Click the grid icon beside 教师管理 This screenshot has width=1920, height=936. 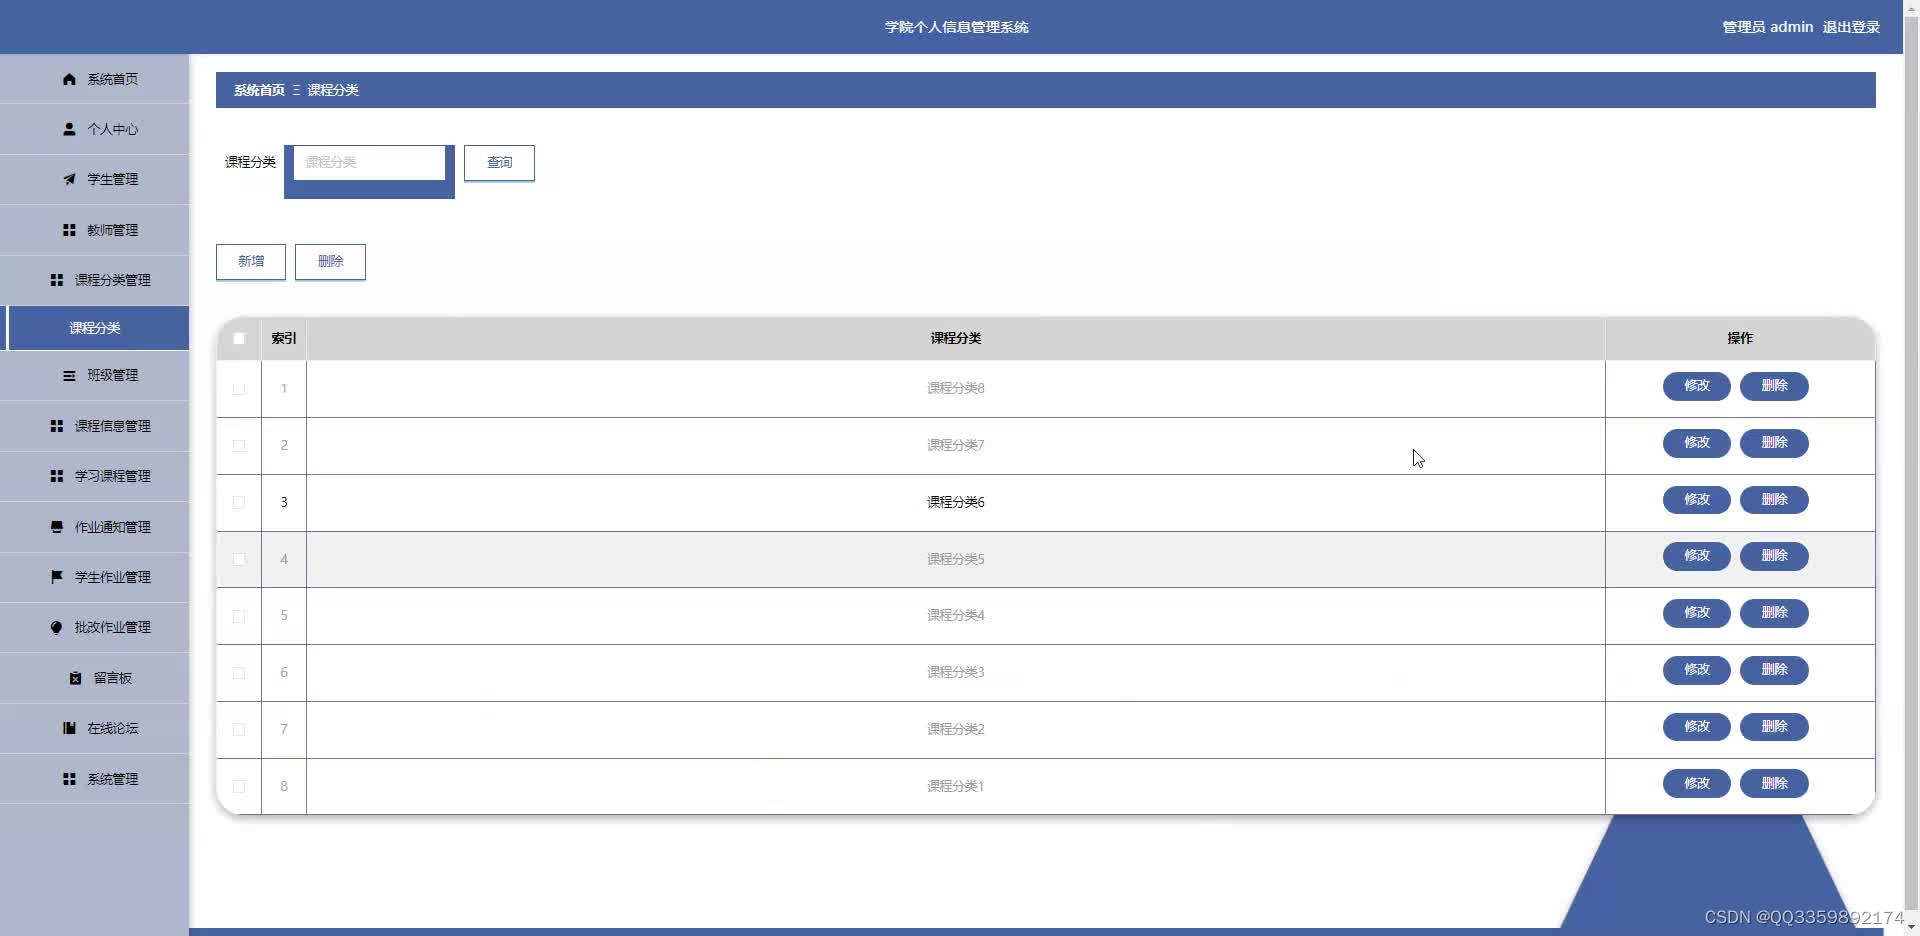[69, 230]
